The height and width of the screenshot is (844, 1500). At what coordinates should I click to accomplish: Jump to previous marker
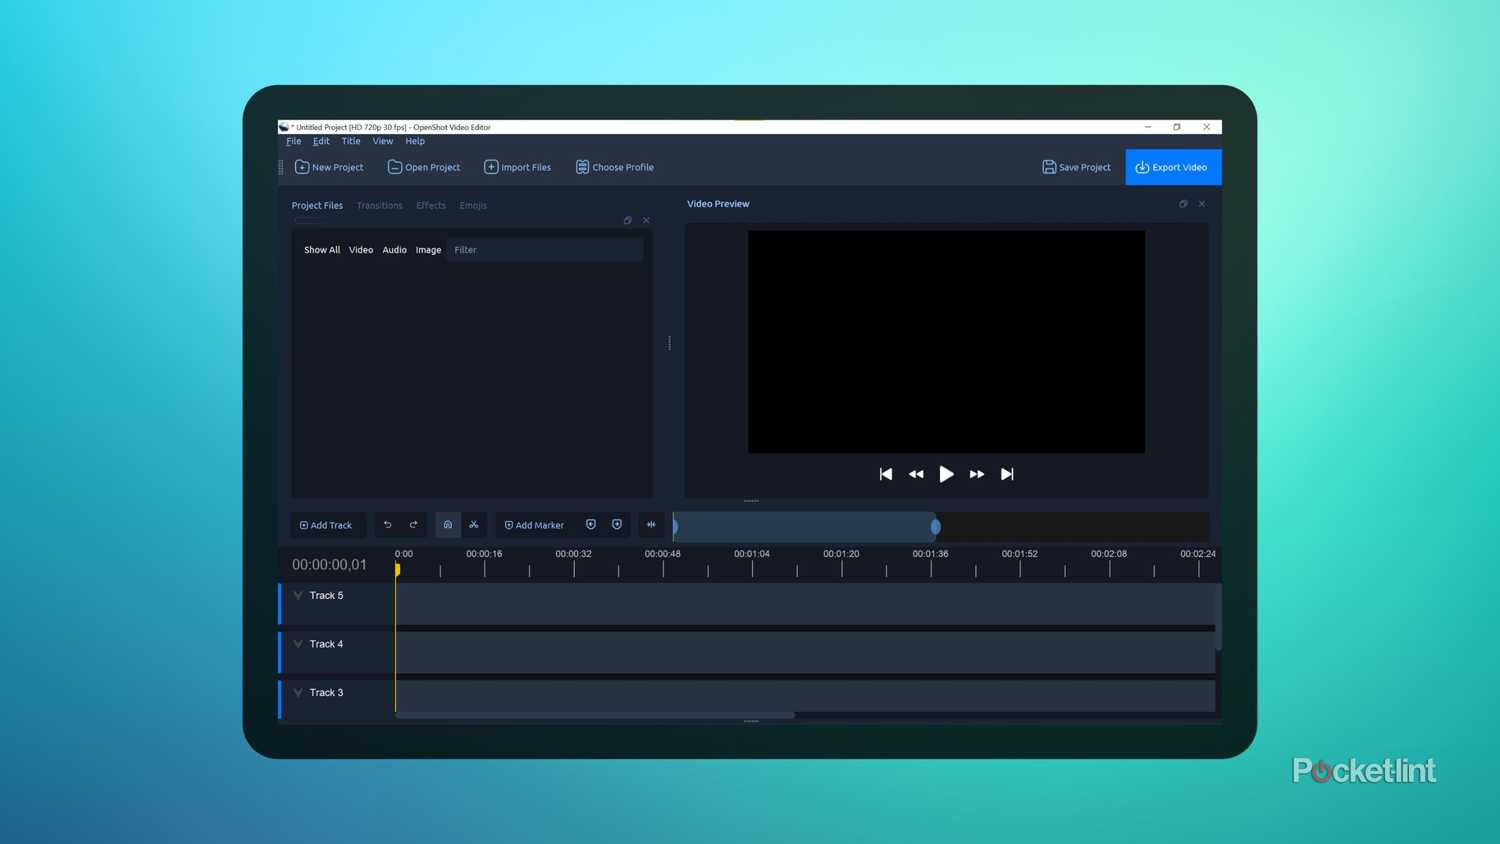[591, 525]
